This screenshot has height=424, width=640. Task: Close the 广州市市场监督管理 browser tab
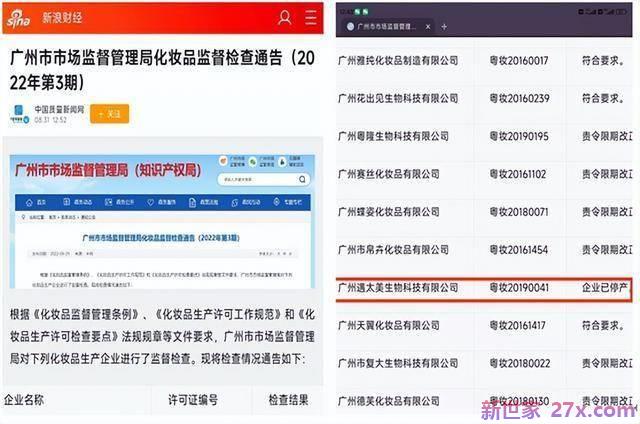tap(428, 27)
